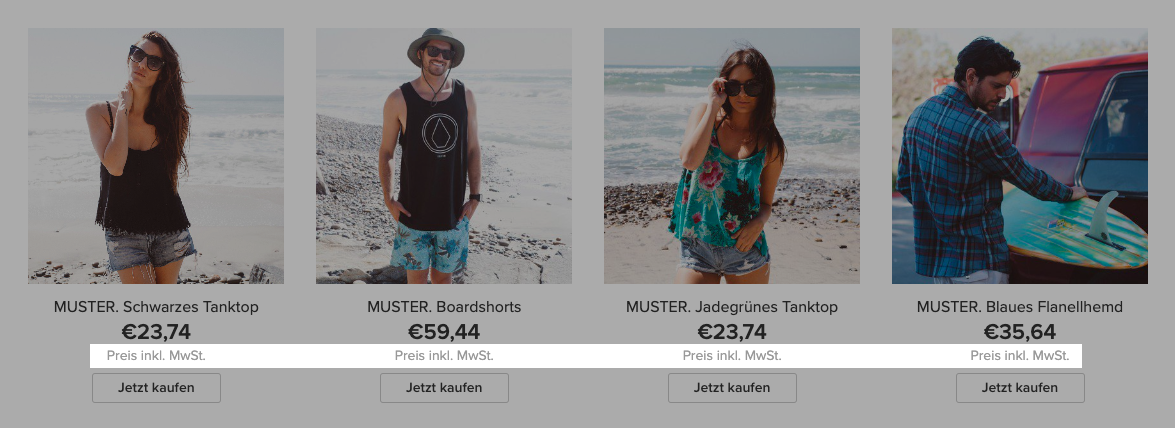
Task: Click Preis inkl. MwSt. under Blaues Flanellhemd
Action: coord(1019,355)
